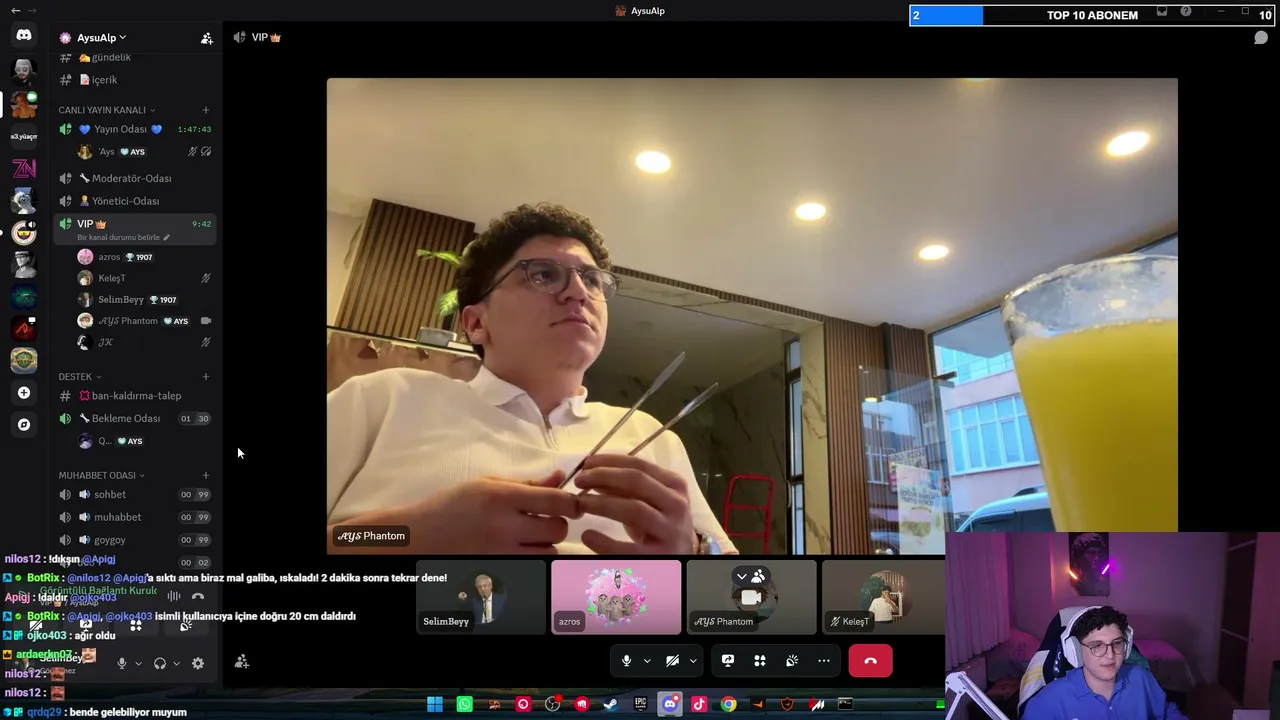Turn on camera in the call bar

672,661
